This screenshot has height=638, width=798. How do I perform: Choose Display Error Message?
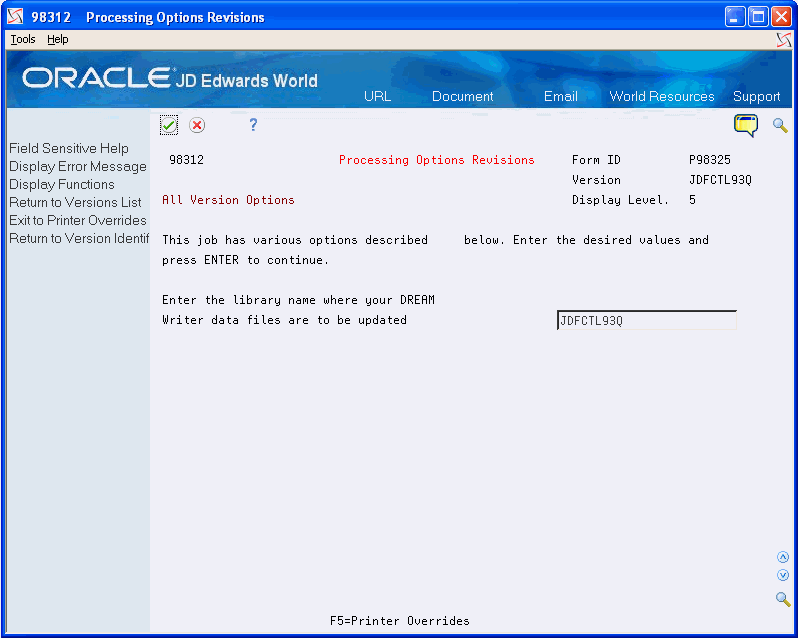[x=78, y=166]
